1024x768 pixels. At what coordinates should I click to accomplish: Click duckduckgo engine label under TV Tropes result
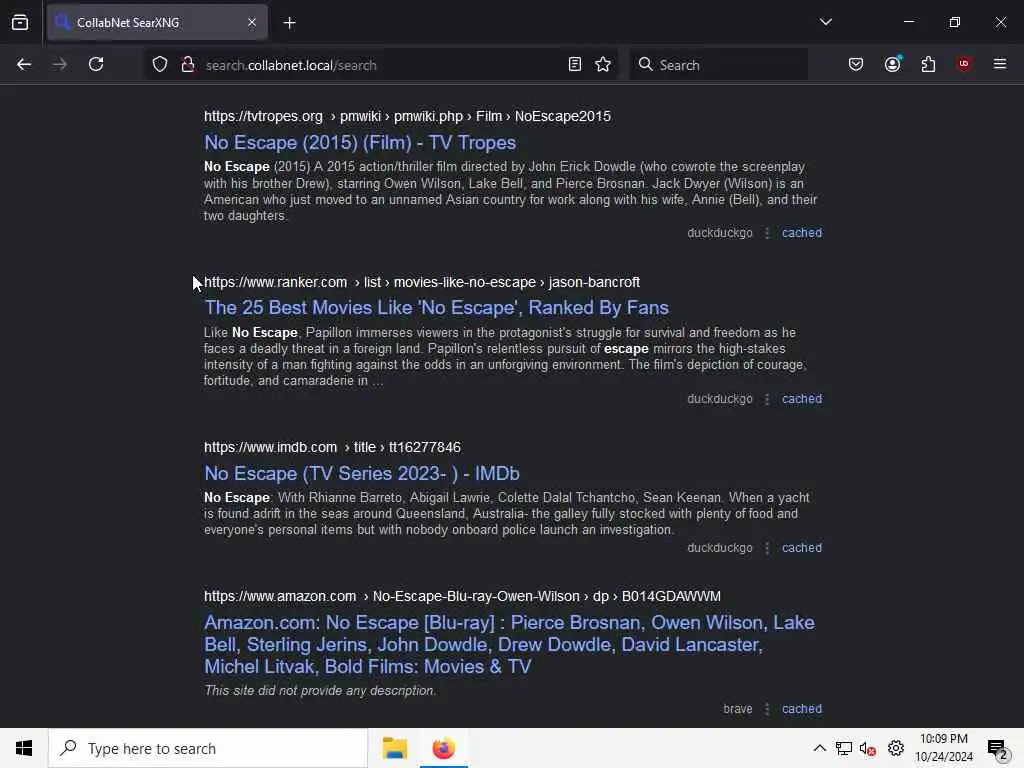point(720,232)
